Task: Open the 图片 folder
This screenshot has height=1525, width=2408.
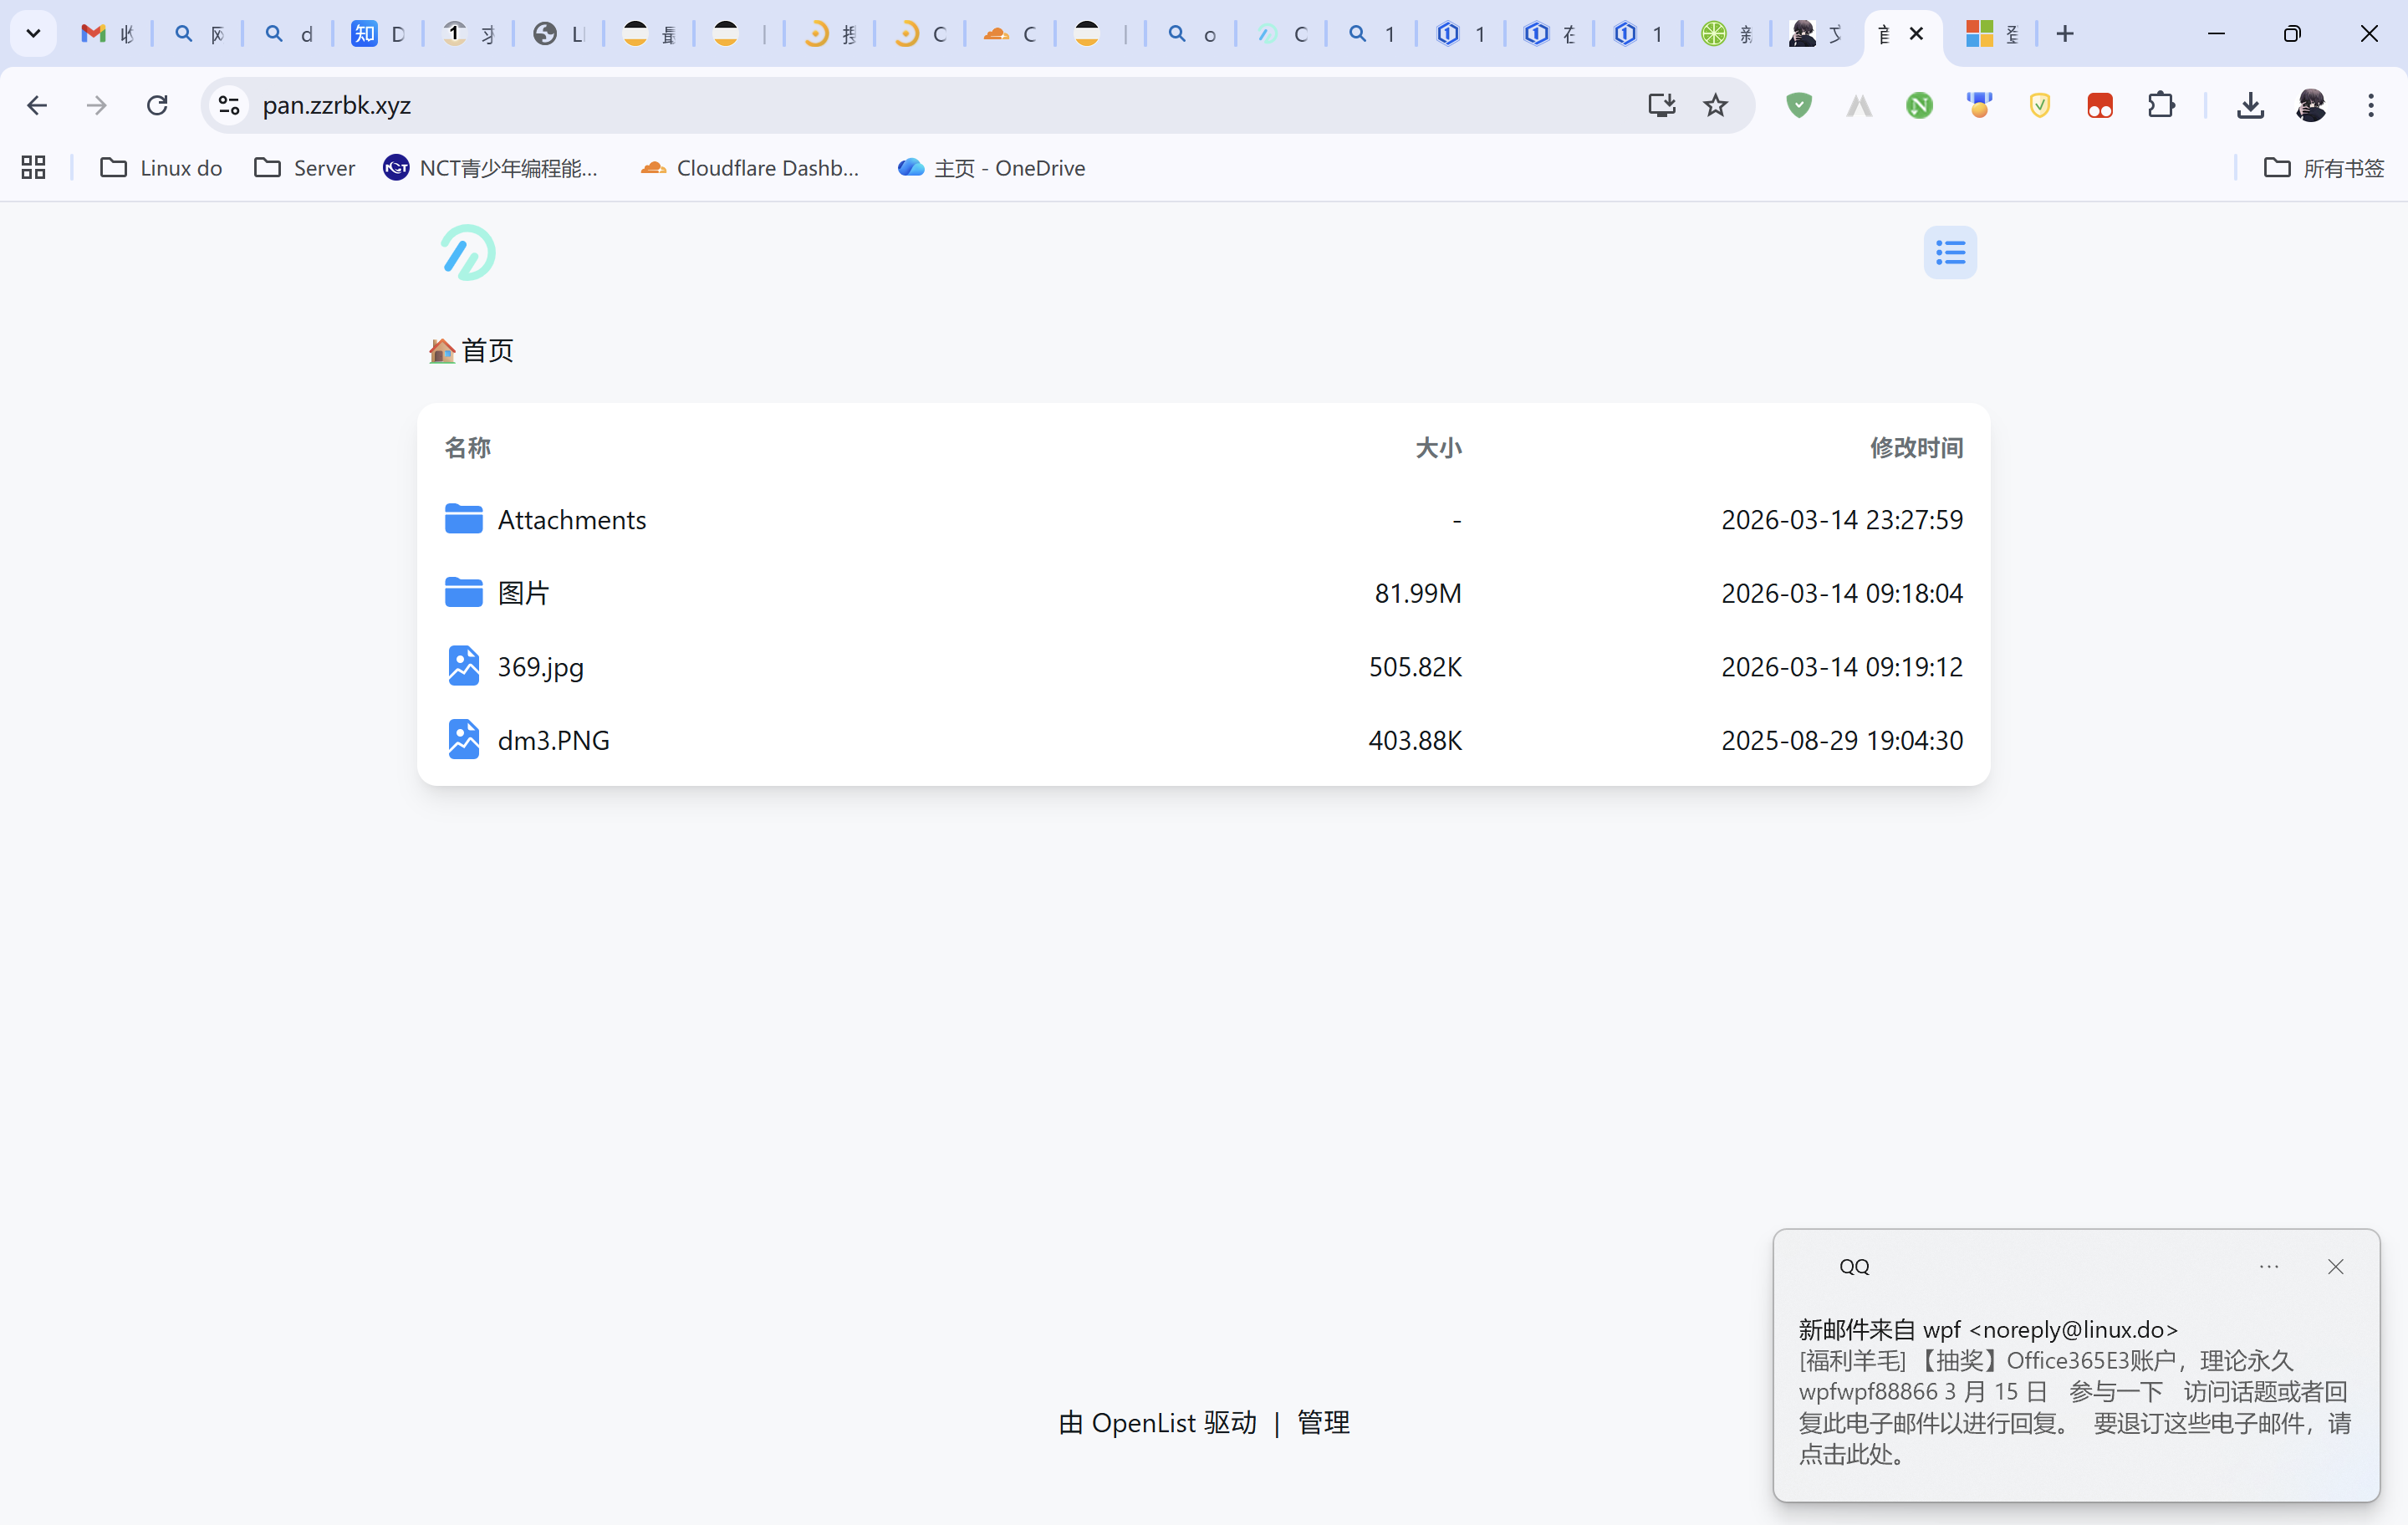Action: click(523, 593)
